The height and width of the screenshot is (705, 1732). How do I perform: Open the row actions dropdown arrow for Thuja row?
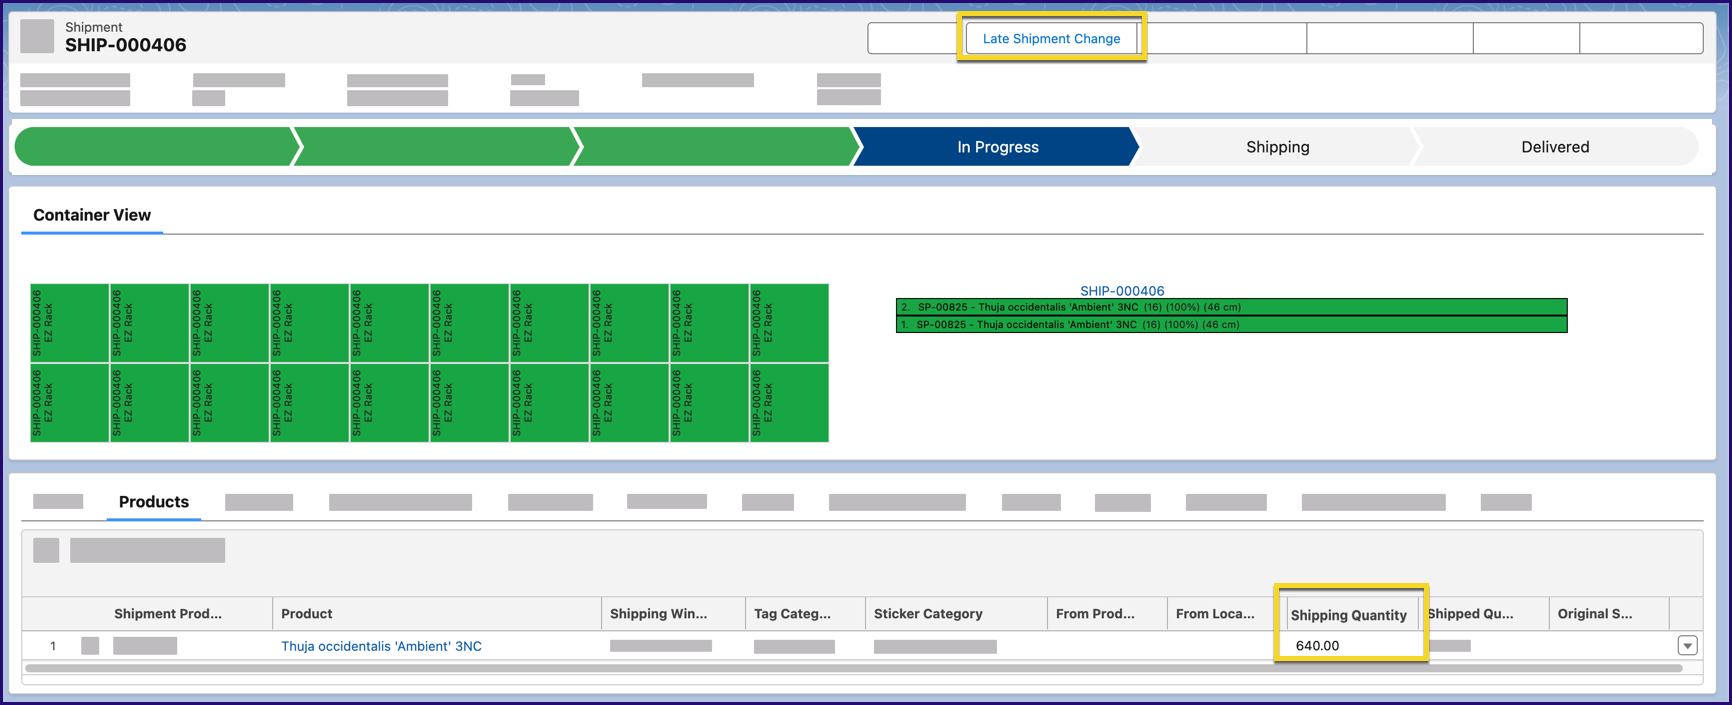tap(1687, 646)
